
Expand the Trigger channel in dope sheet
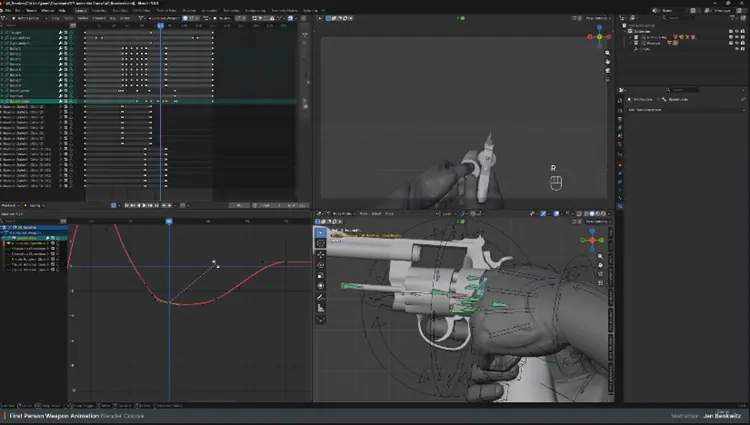tap(2, 33)
